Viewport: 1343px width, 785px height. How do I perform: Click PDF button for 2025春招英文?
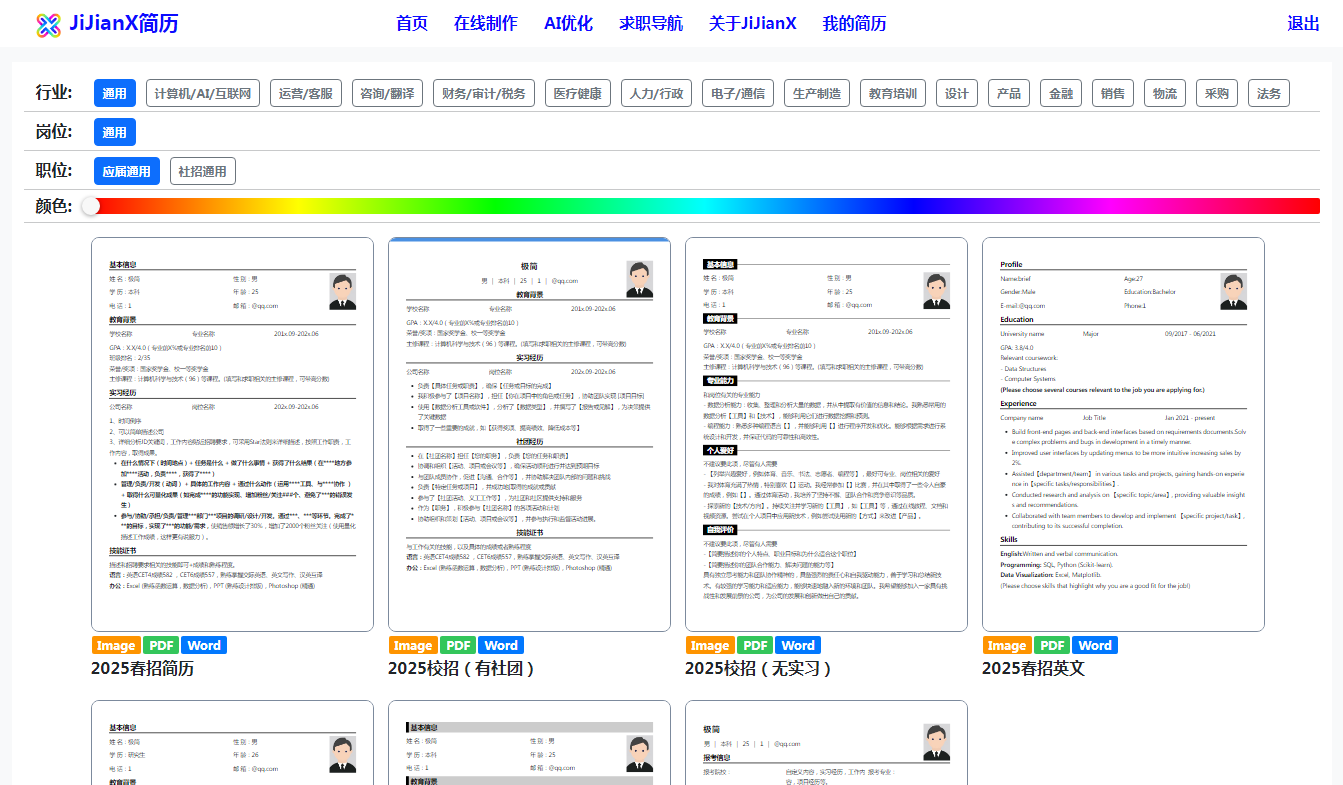pyautogui.click(x=1052, y=645)
